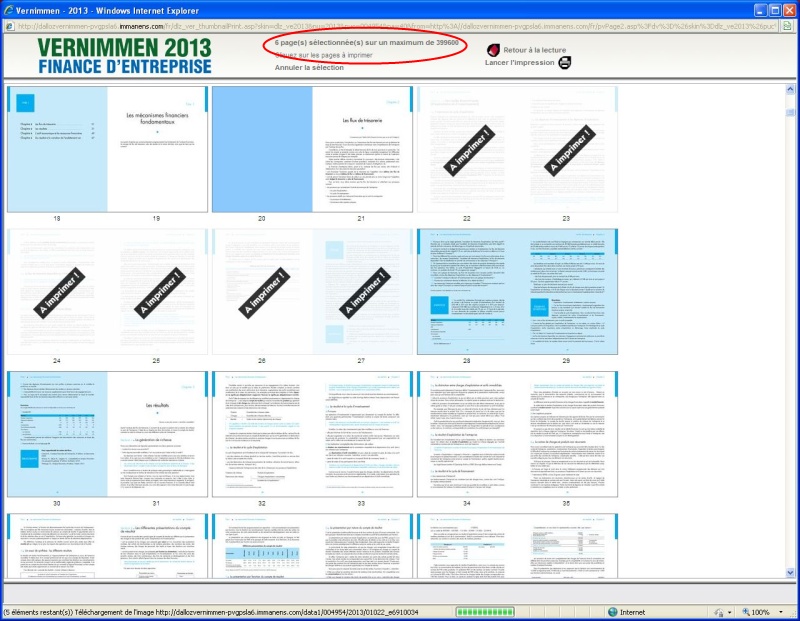The width and height of the screenshot is (800, 621).
Task: Click the zoom magnifier icon in status bar
Action: pyautogui.click(x=745, y=612)
